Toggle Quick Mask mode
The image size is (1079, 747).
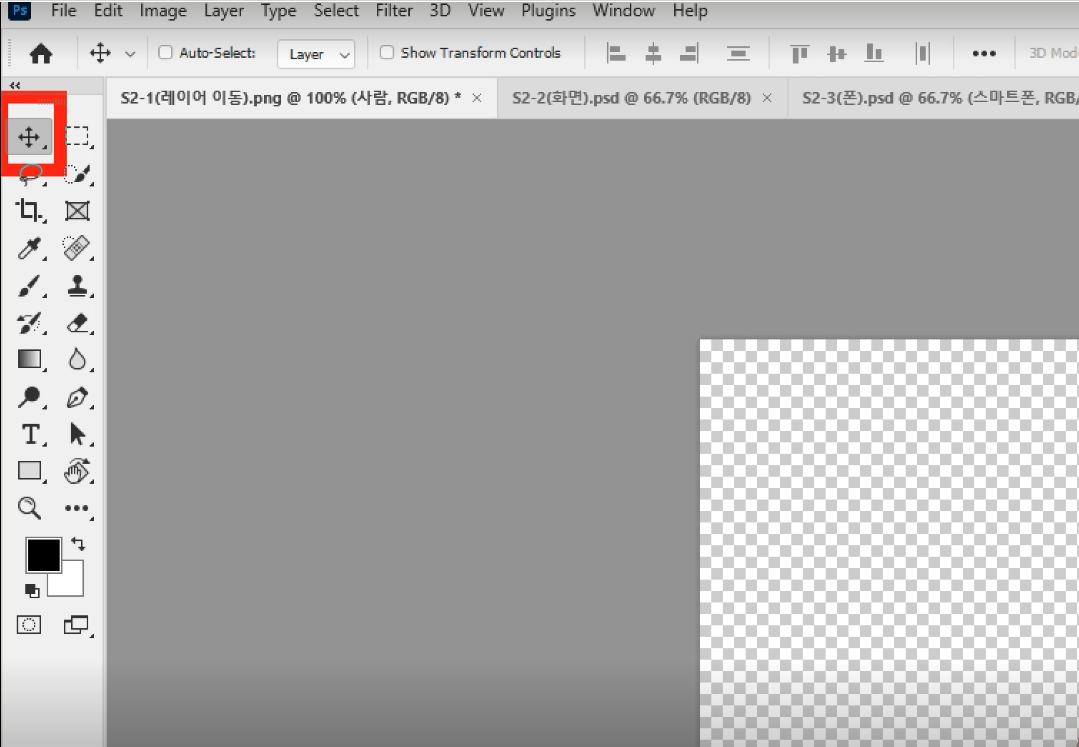pyautogui.click(x=29, y=625)
